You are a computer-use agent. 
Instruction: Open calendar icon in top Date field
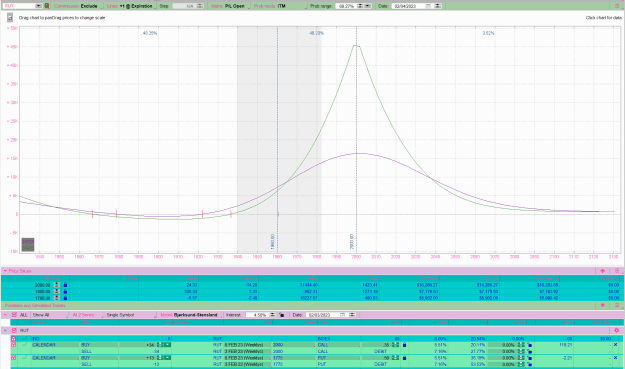(x=428, y=6)
